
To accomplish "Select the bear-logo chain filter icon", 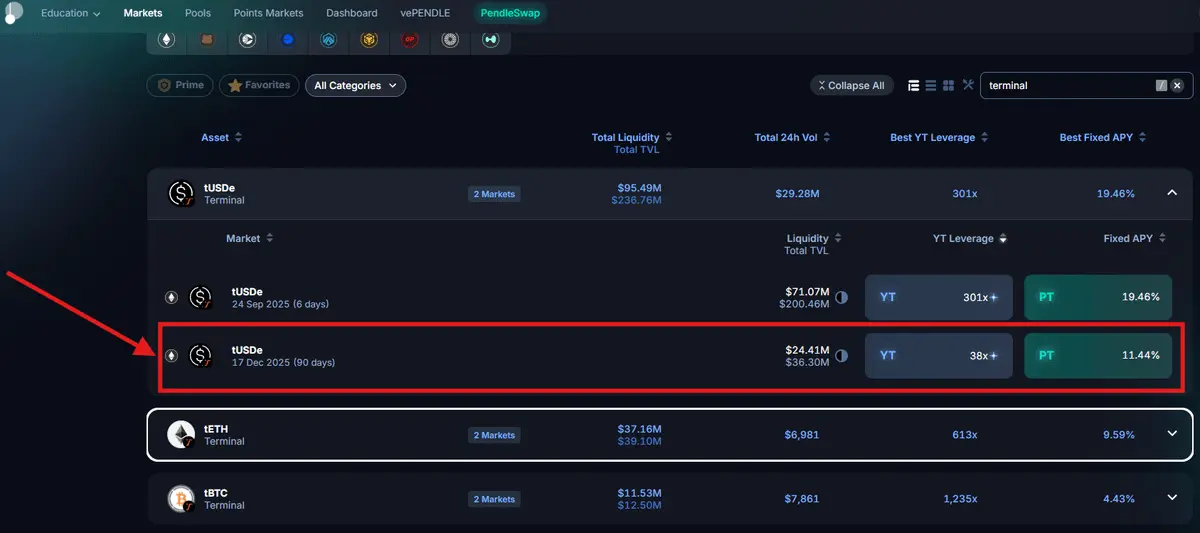I will (208, 40).
